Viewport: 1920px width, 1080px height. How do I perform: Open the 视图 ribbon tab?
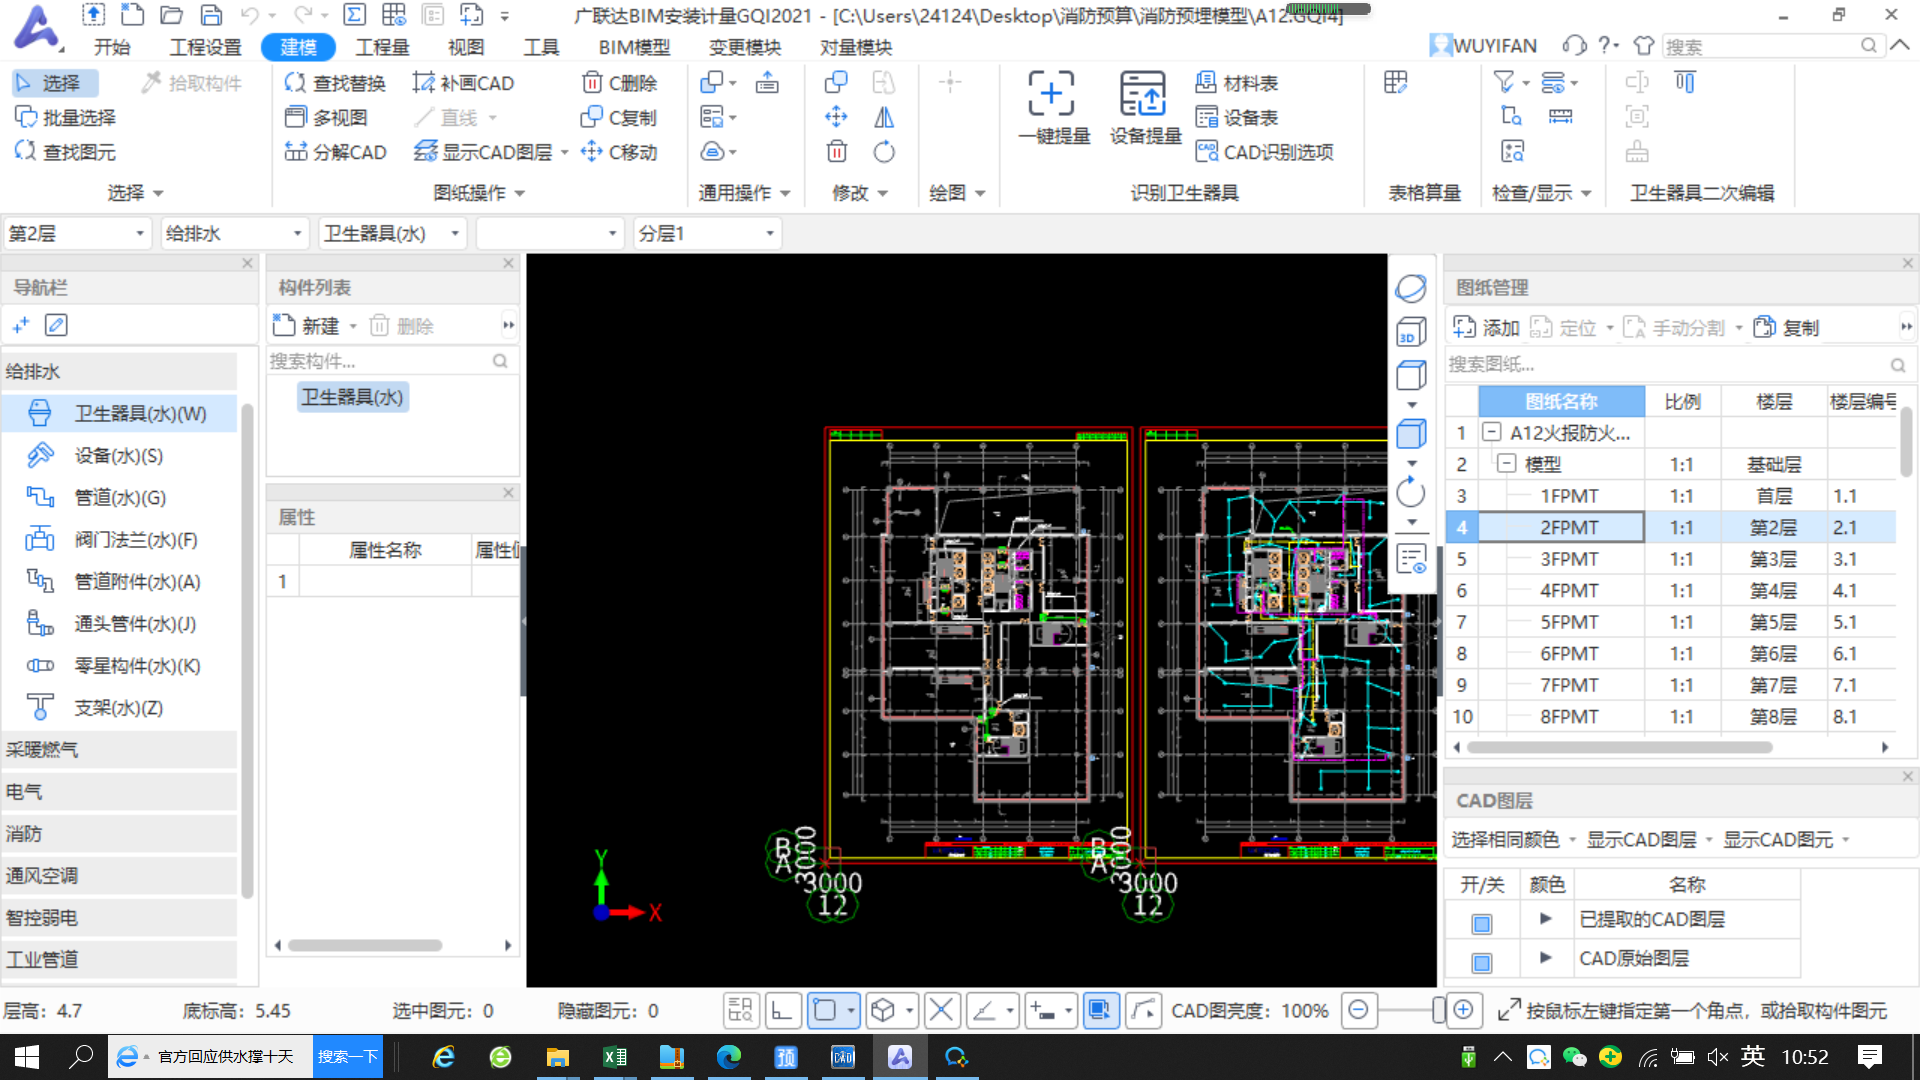(x=465, y=47)
